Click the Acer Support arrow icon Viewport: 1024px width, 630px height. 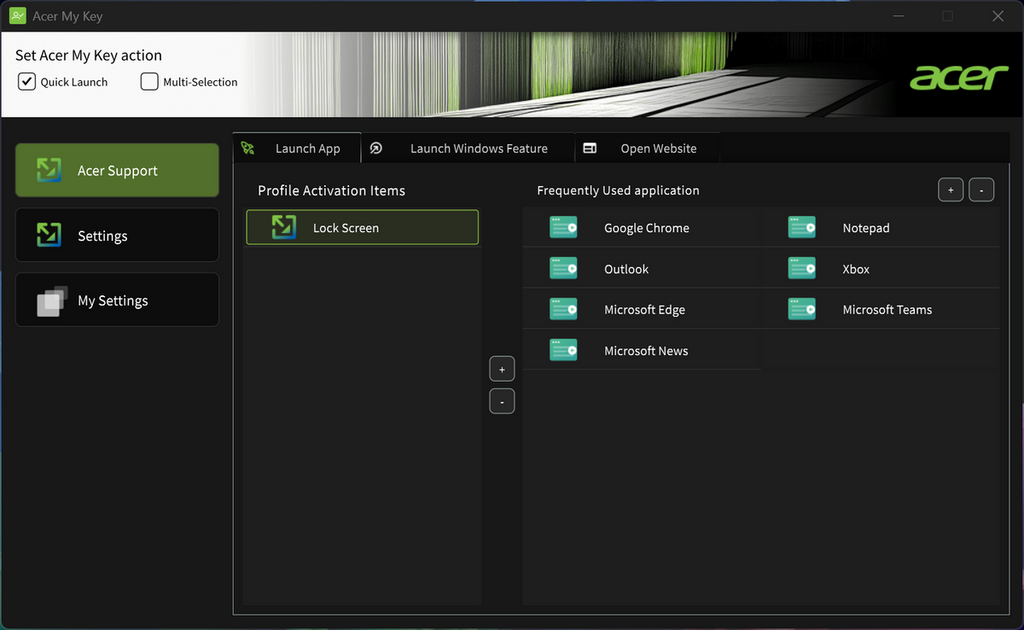(49, 170)
